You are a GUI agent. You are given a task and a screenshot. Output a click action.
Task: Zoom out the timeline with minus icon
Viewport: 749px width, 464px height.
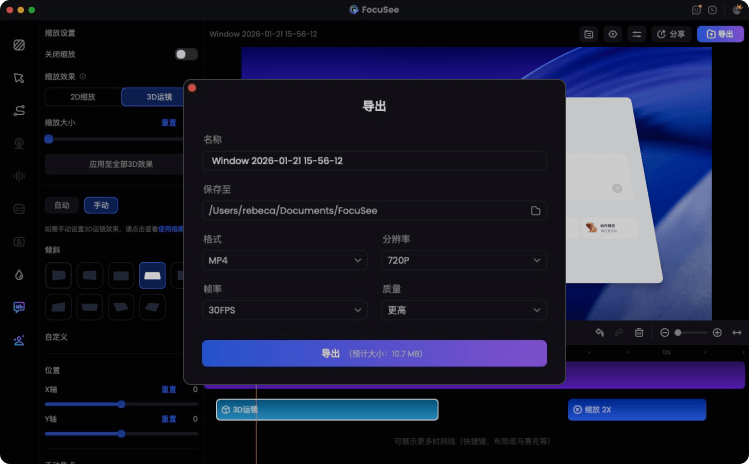pyautogui.click(x=664, y=333)
